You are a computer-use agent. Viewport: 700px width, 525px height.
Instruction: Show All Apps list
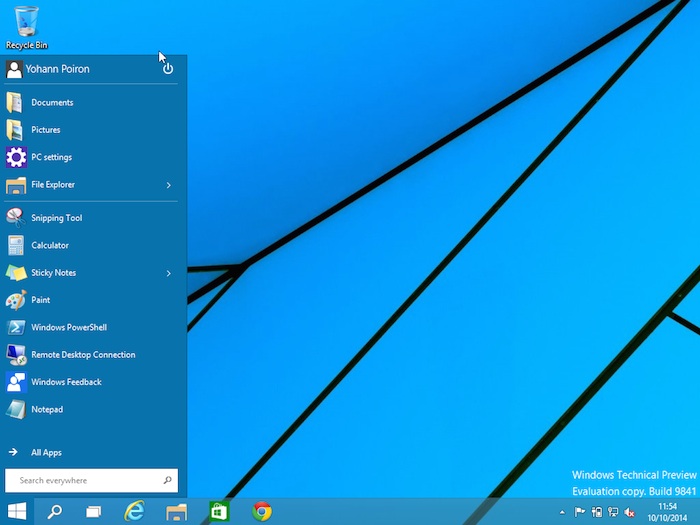click(46, 453)
